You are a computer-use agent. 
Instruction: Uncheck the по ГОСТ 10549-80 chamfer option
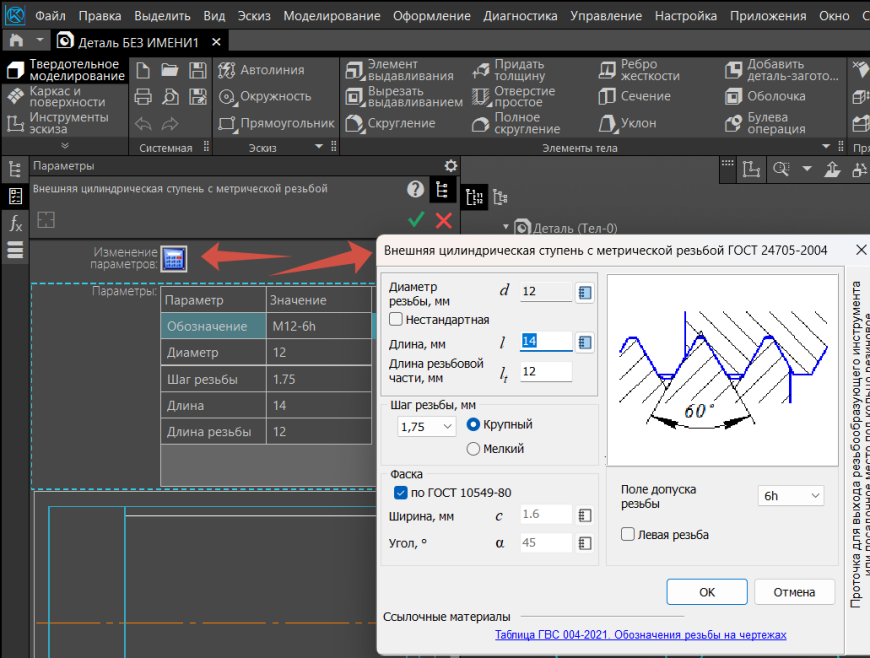(x=401, y=493)
